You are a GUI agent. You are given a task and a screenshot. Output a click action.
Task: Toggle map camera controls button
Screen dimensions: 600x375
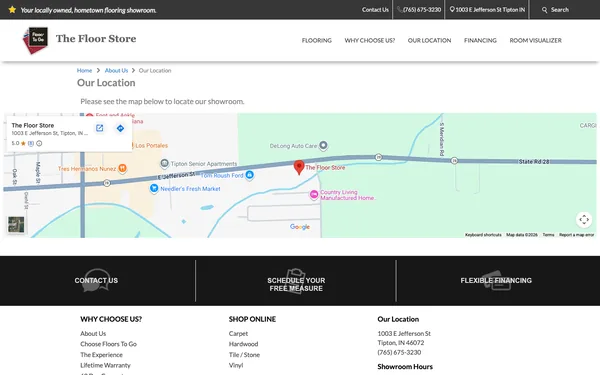(584, 220)
